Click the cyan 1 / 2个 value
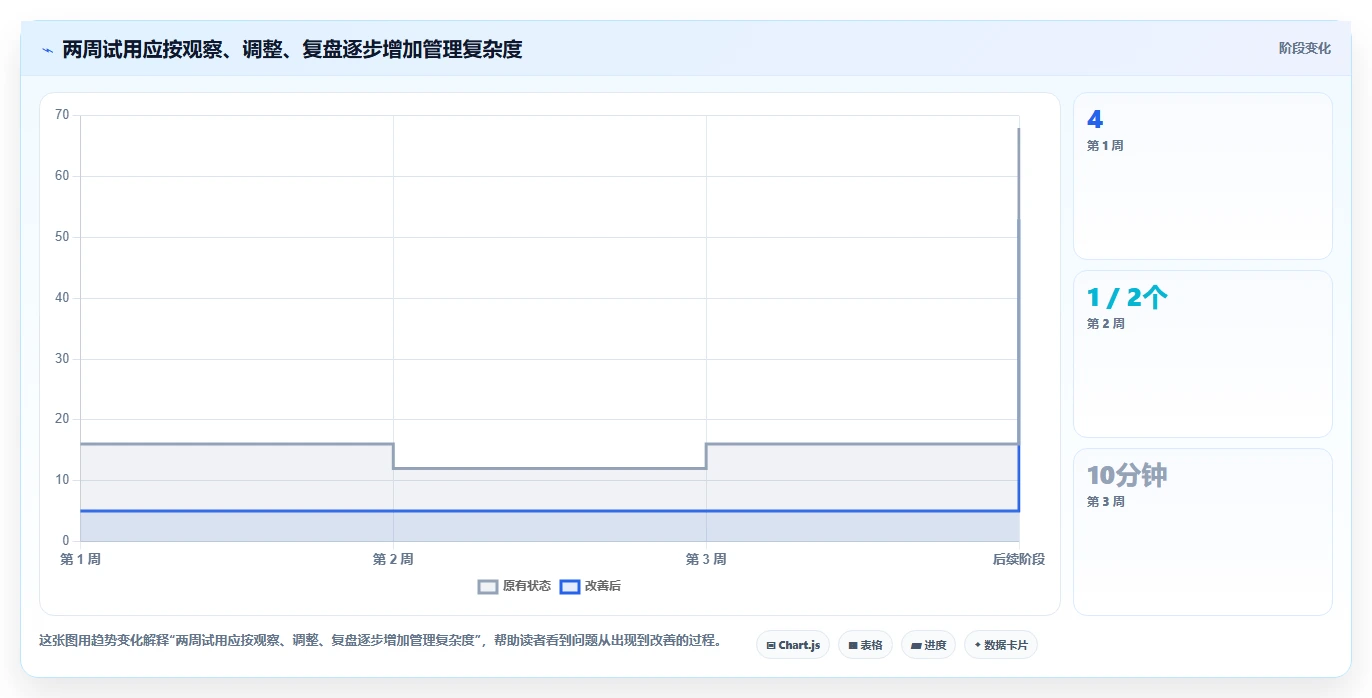This screenshot has height=698, width=1372. [1127, 297]
